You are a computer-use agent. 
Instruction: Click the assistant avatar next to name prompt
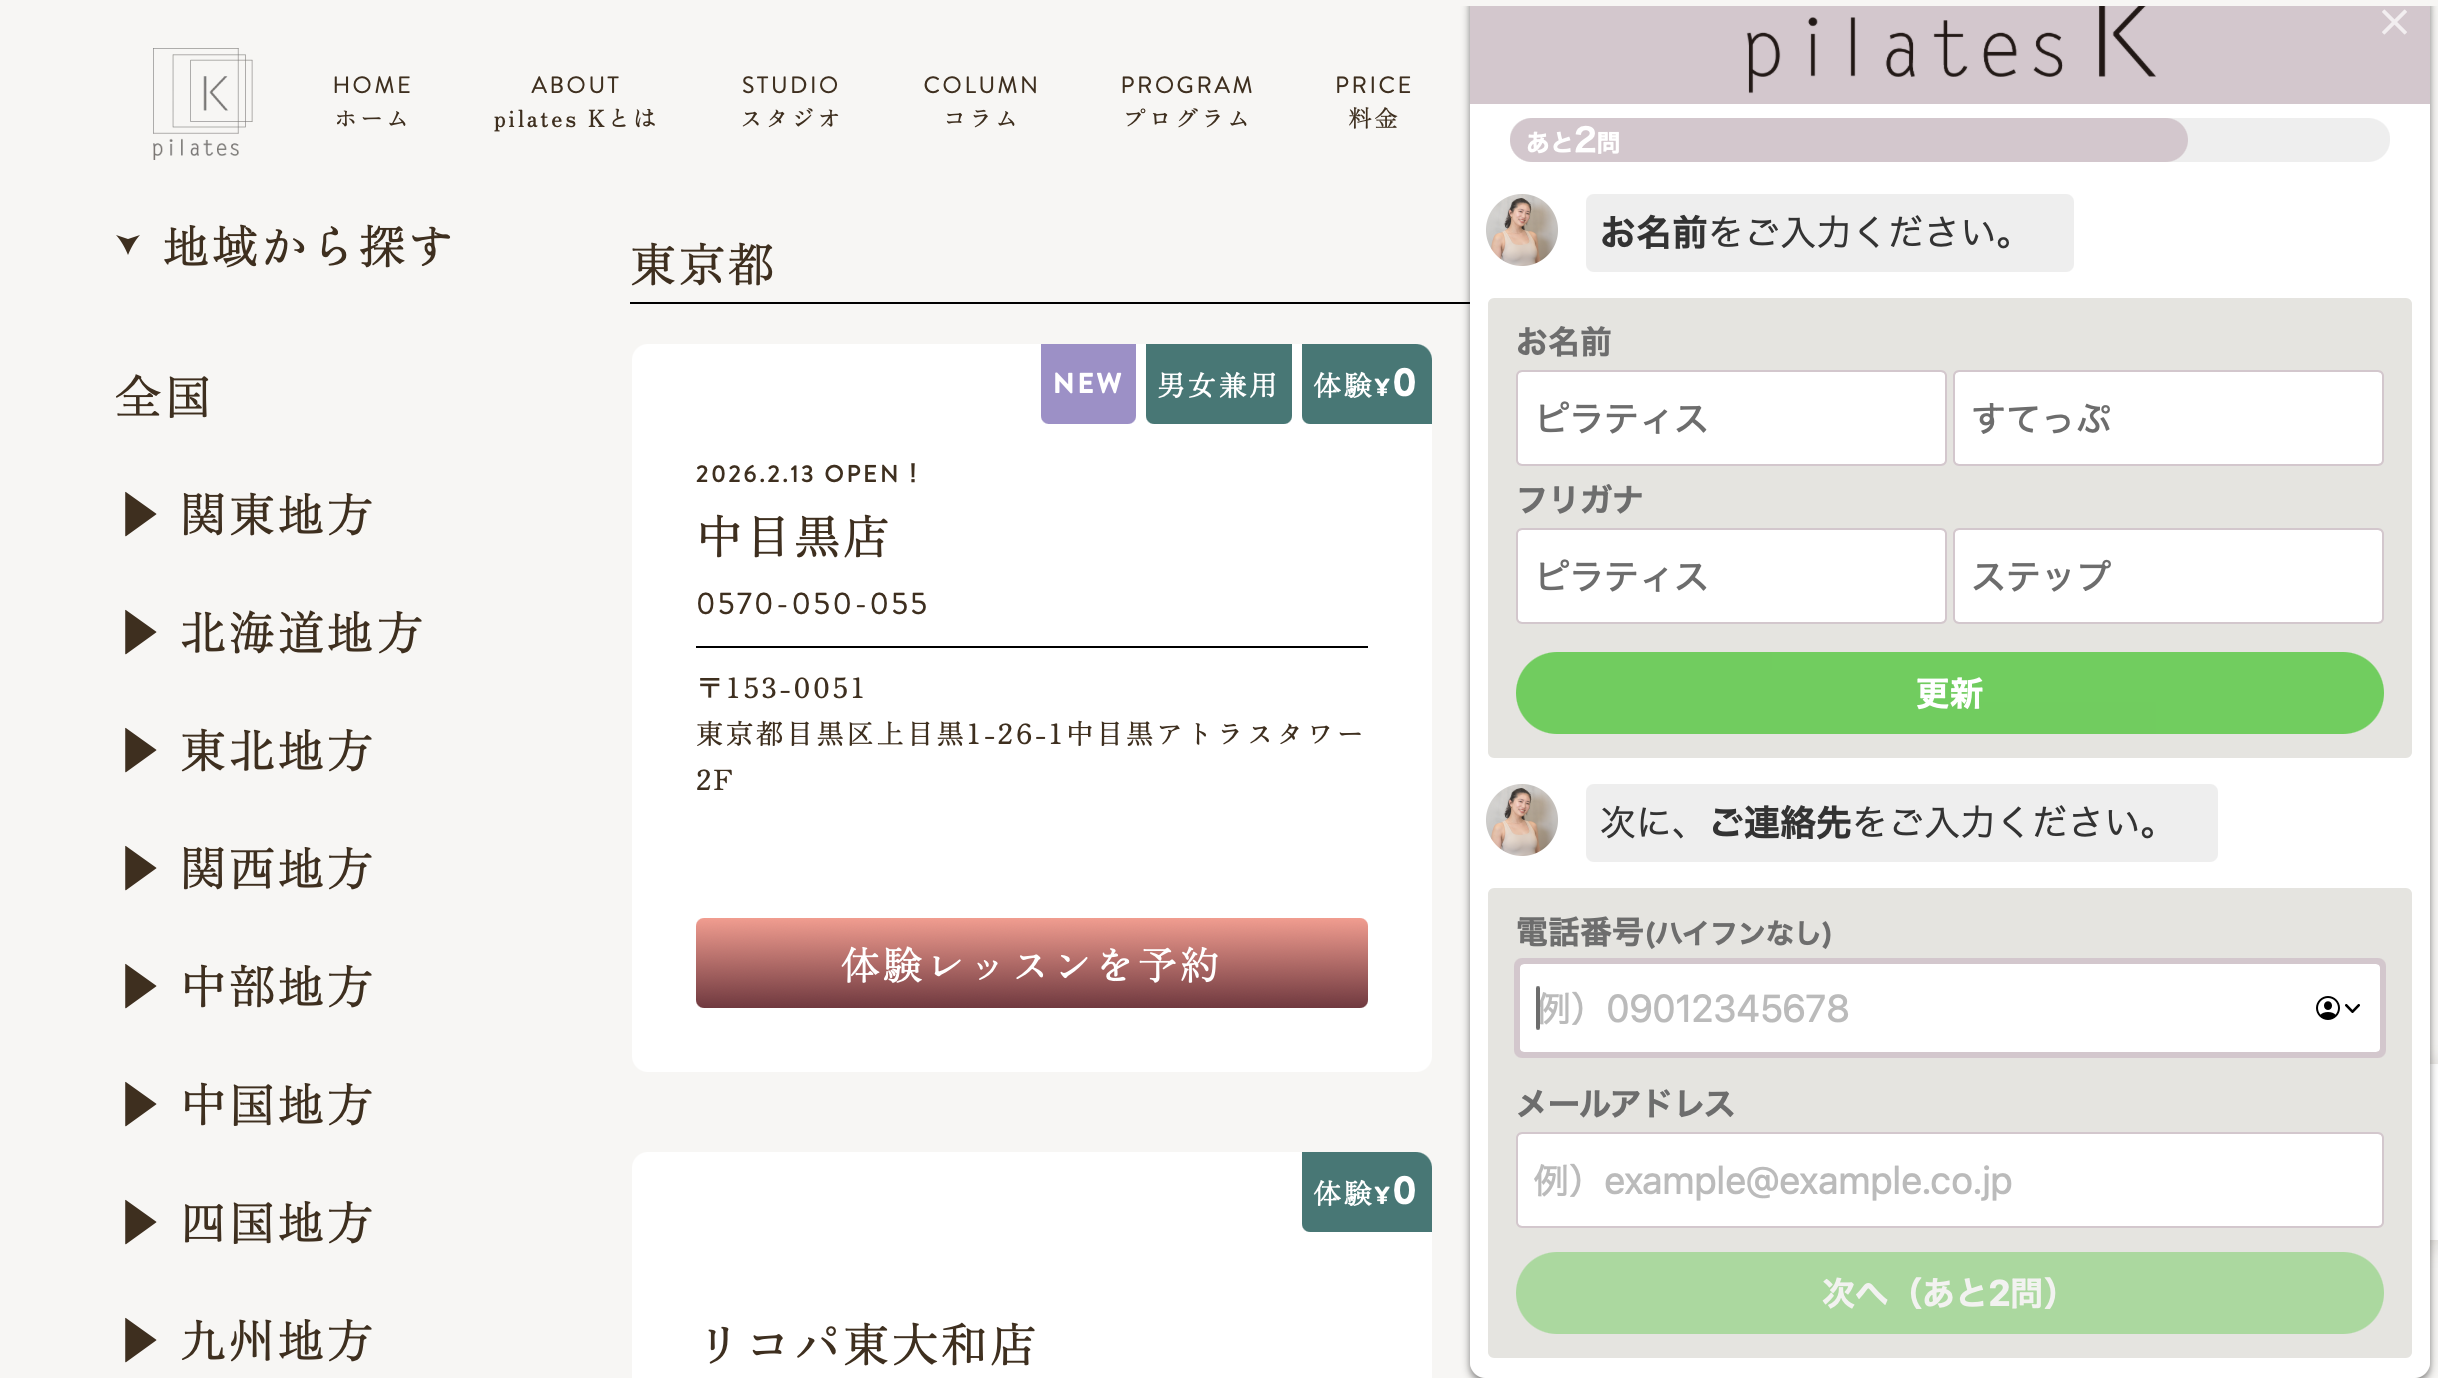pos(1524,229)
